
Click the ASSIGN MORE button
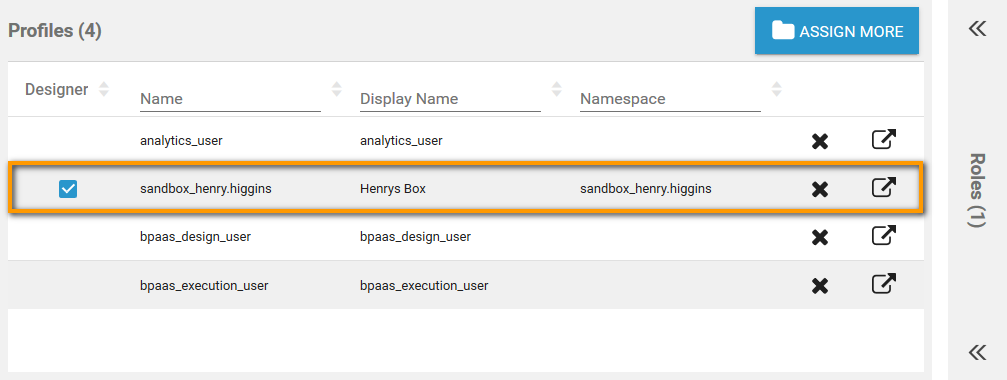click(x=837, y=31)
